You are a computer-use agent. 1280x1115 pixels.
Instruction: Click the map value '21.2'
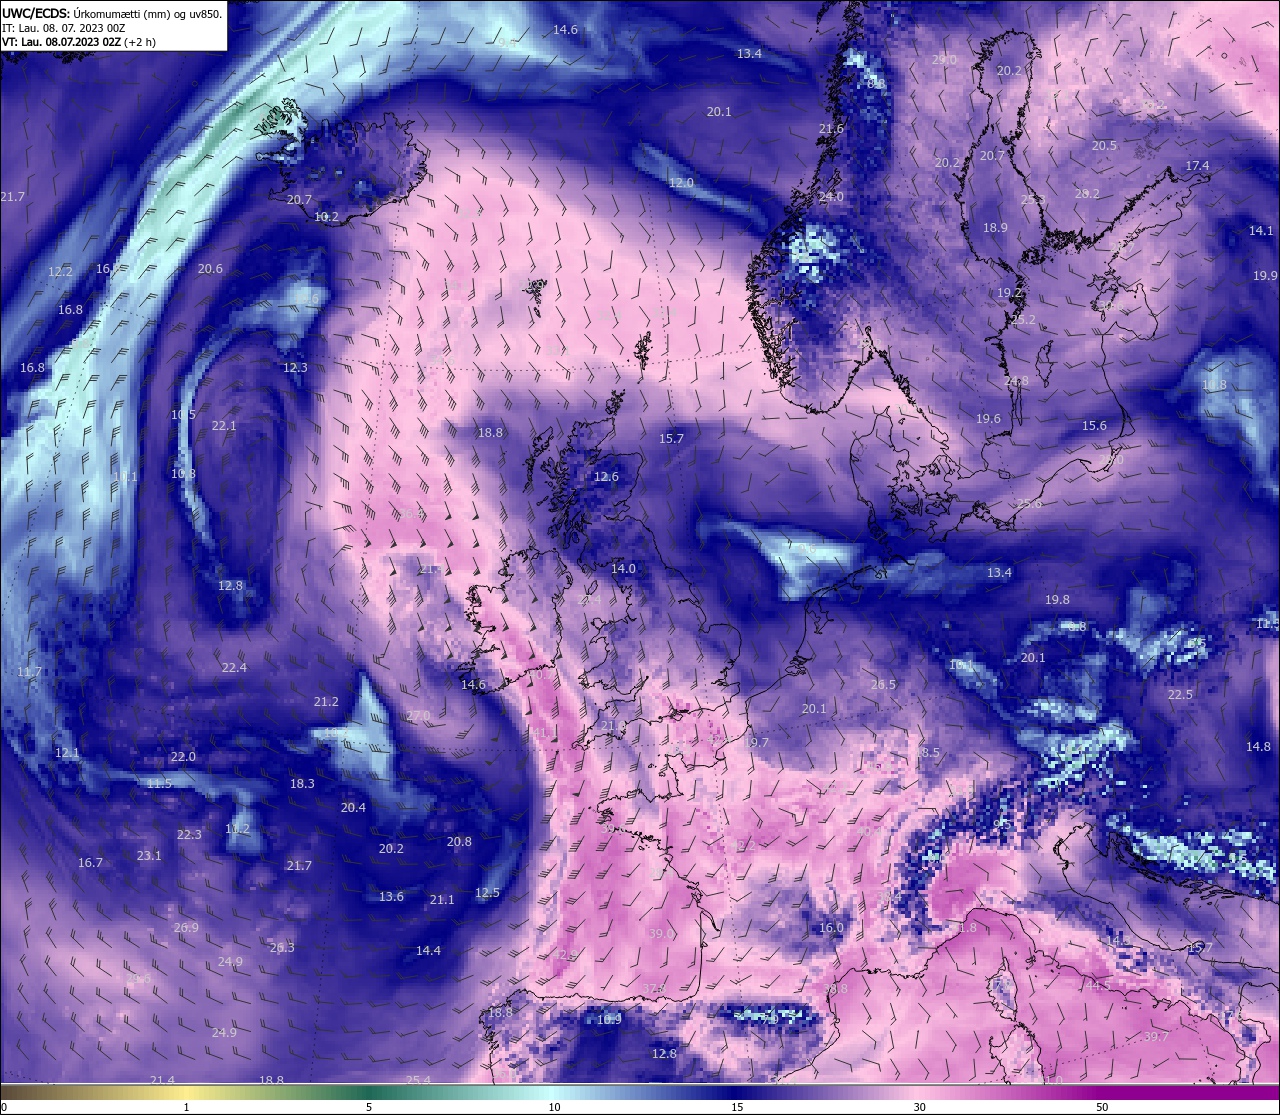[326, 703]
